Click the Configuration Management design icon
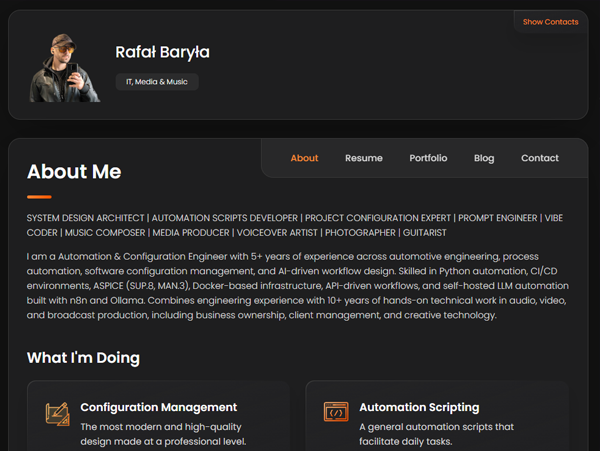The image size is (600, 451). [x=57, y=414]
